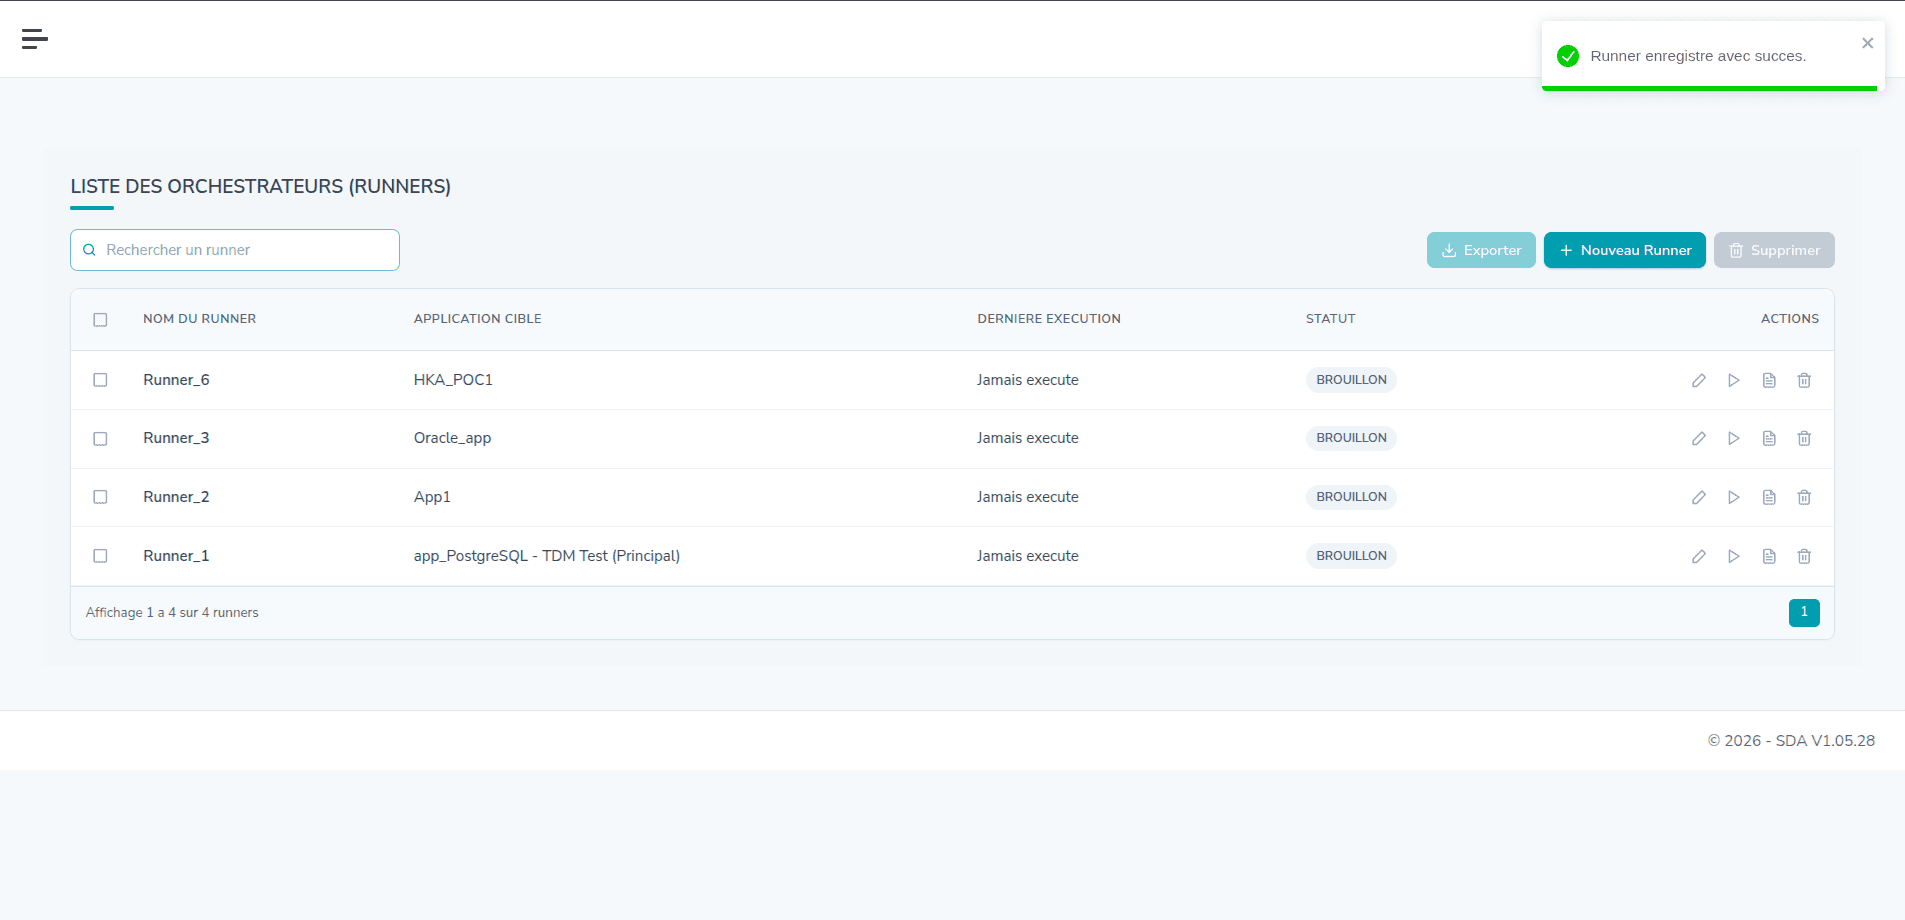The height and width of the screenshot is (920, 1905).
Task: Click the BROUILLON badge for Runner_6
Action: point(1351,380)
